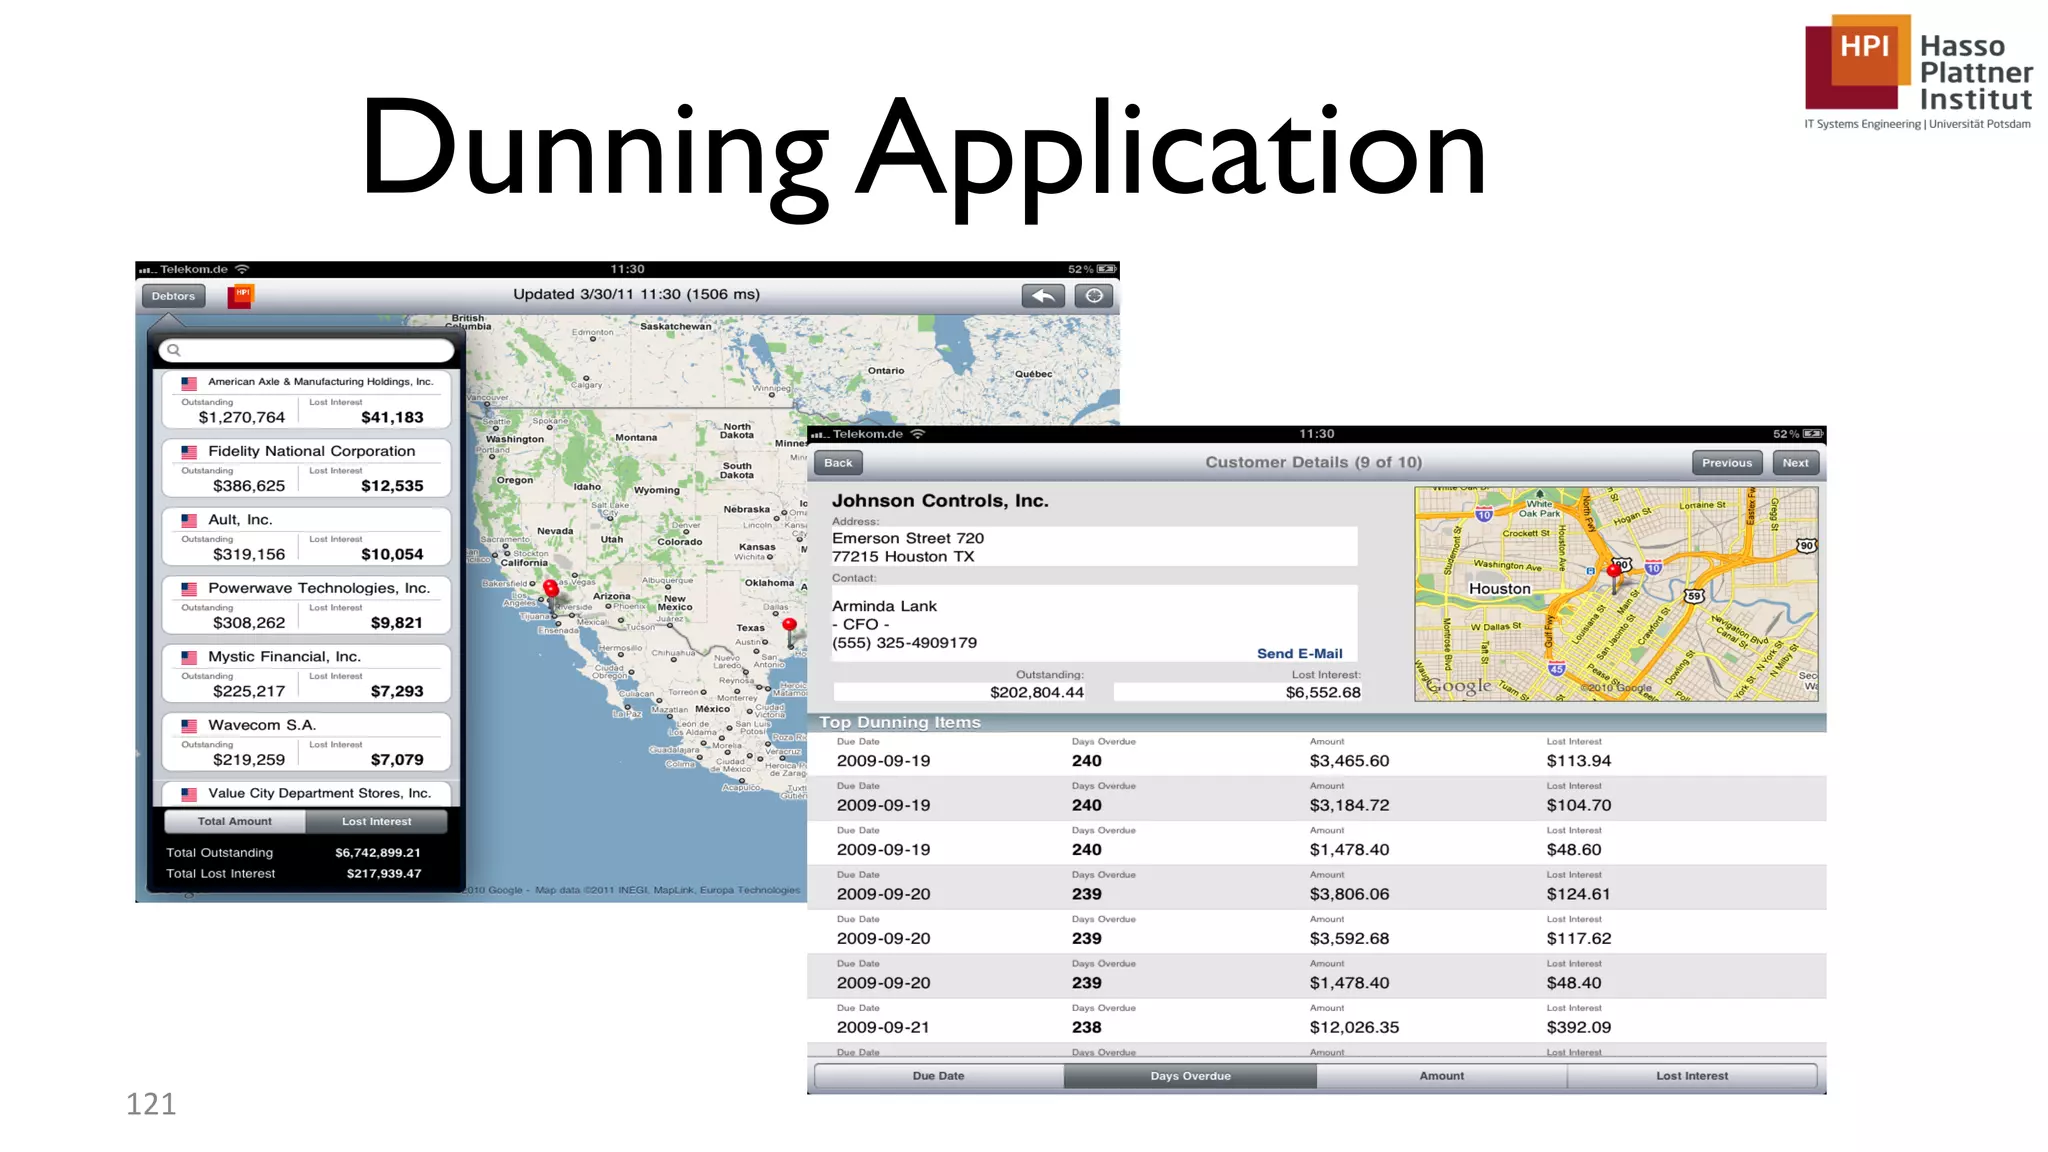Select dunning item with amount $3,184.72
The width and height of the screenshot is (2048, 1152).
click(x=1317, y=799)
